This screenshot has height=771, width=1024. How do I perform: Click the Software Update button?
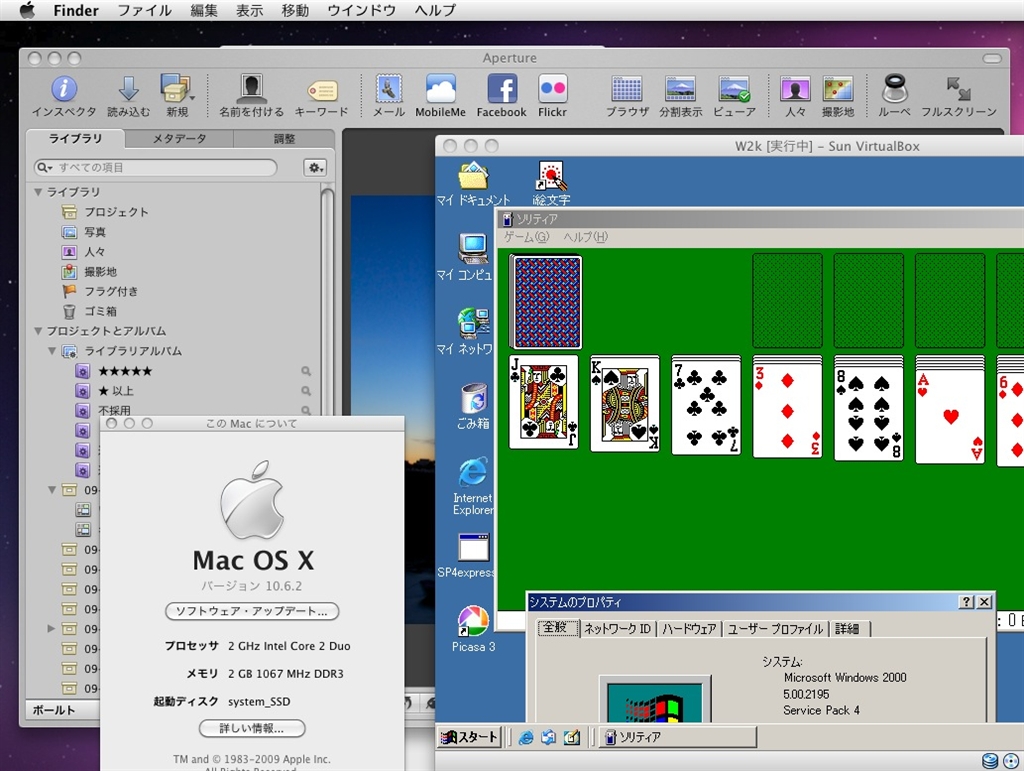click(x=252, y=611)
